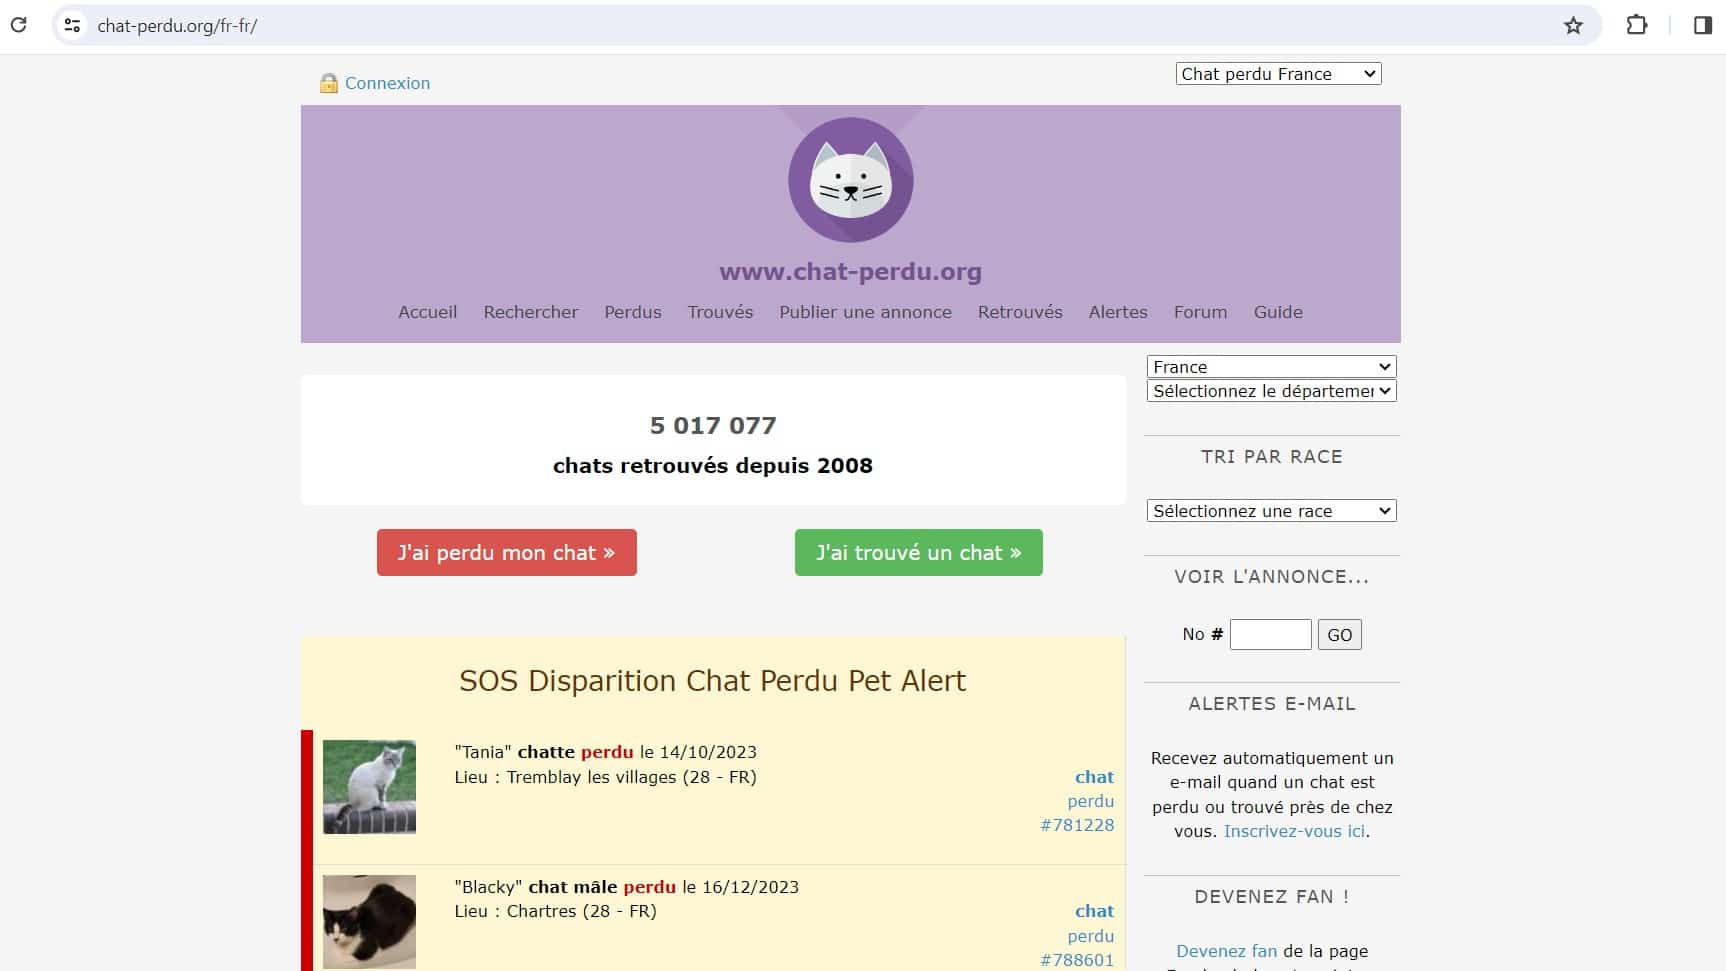Click the padlock icon beside Connexion
This screenshot has width=1726, height=971.
pos(328,83)
